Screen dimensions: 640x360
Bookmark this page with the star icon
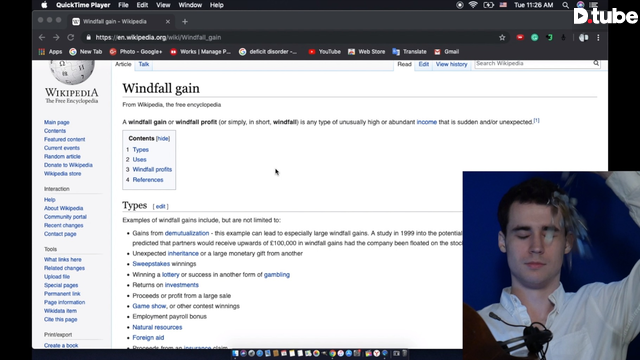click(502, 38)
